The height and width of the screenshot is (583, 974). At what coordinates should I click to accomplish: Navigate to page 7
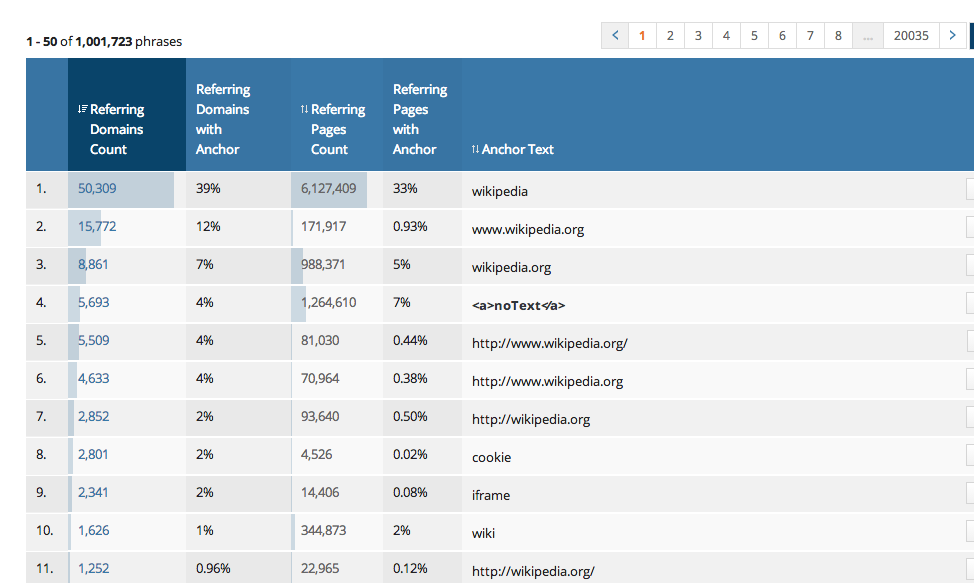click(x=810, y=35)
